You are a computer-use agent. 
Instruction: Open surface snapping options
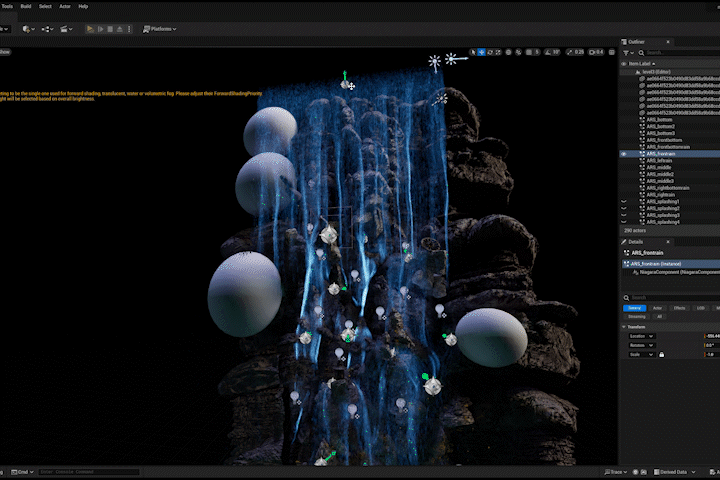[518, 52]
